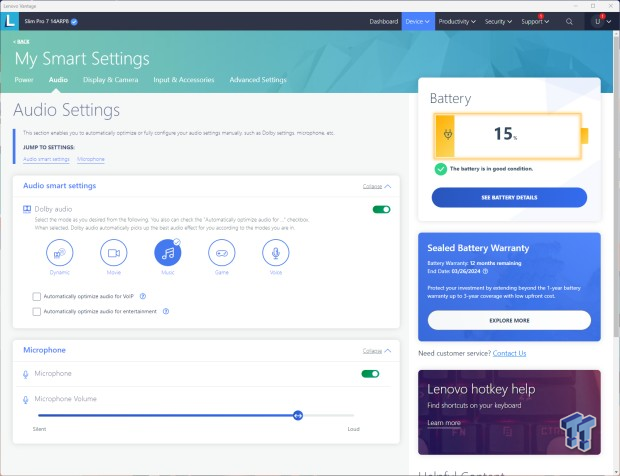Collapse the Microphone section

pyautogui.click(x=377, y=351)
